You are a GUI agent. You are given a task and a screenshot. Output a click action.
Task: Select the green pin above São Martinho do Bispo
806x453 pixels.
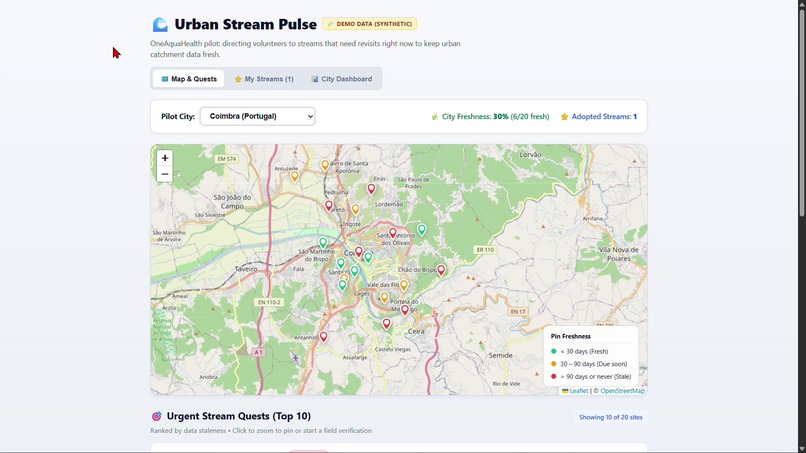click(323, 242)
